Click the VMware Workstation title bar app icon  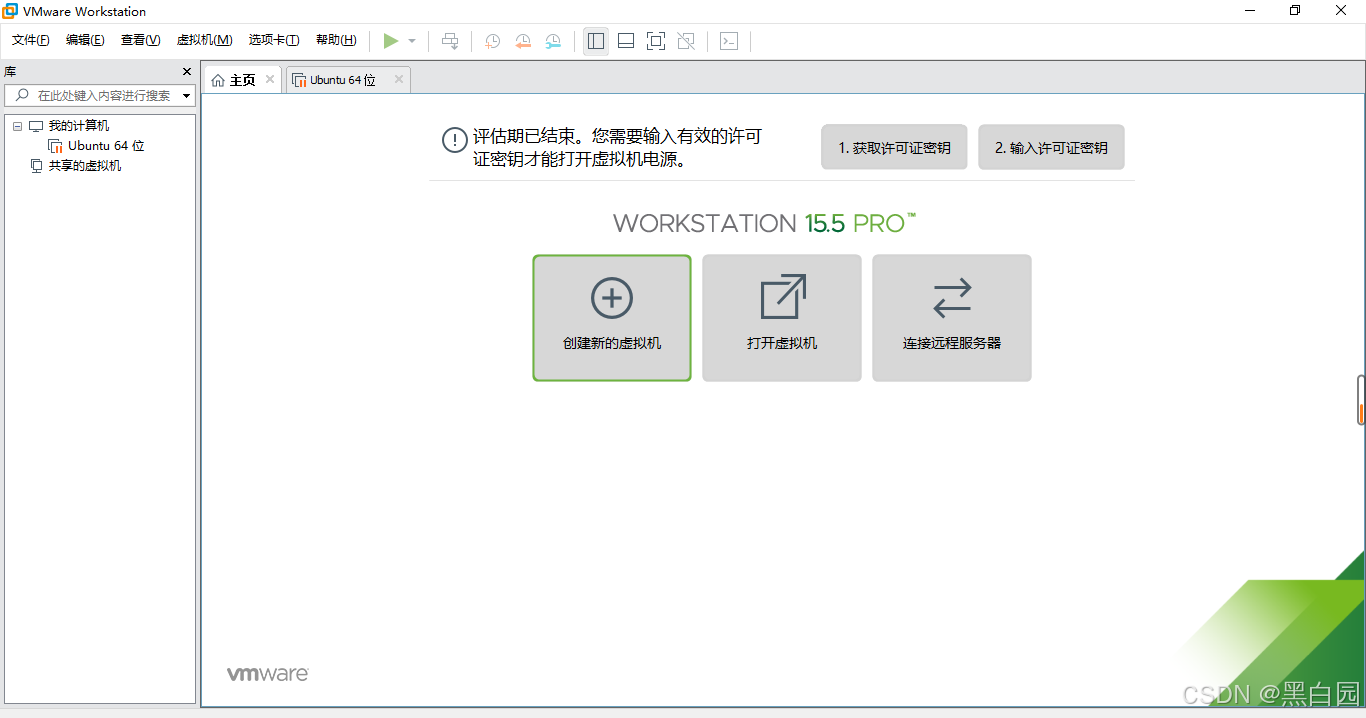click(x=10, y=11)
